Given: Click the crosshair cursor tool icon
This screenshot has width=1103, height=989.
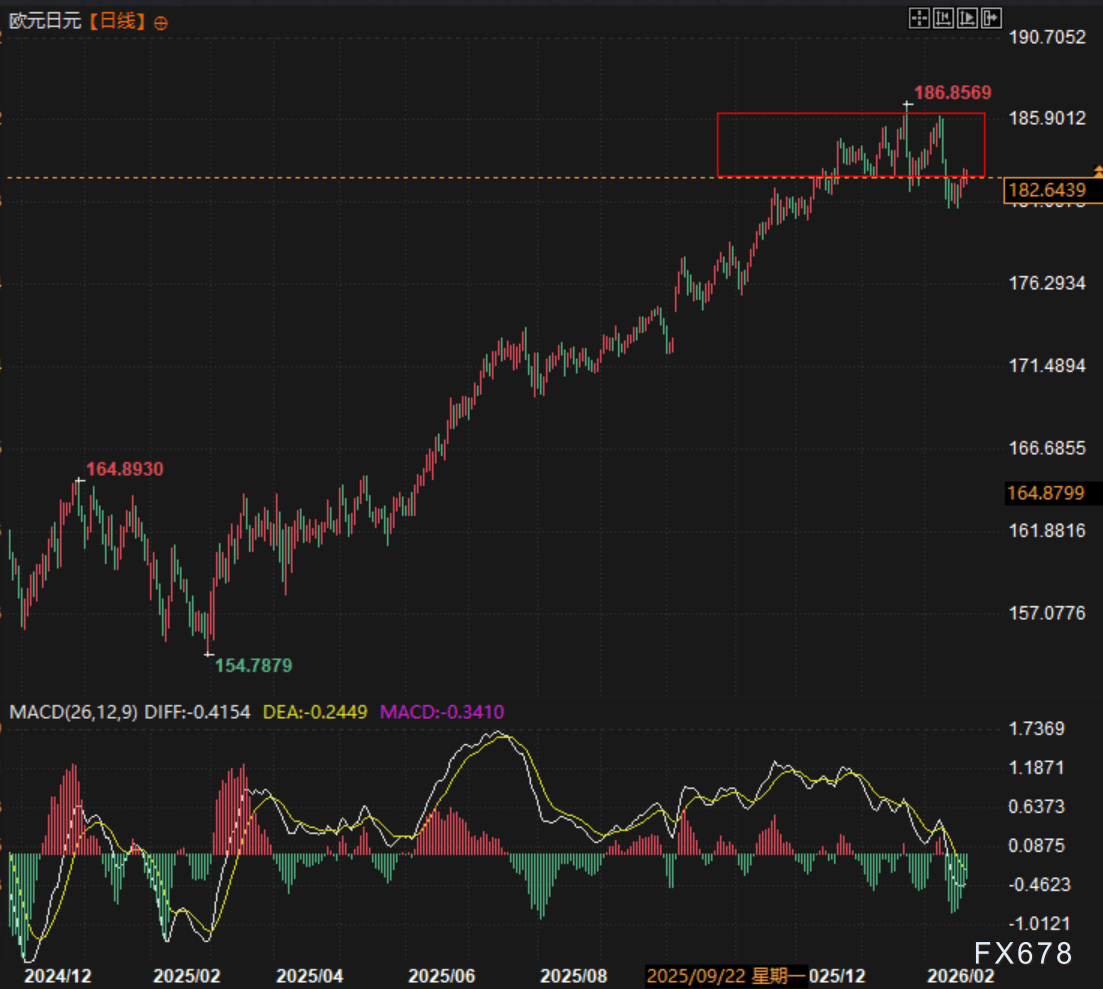Looking at the screenshot, I should coord(918,17).
